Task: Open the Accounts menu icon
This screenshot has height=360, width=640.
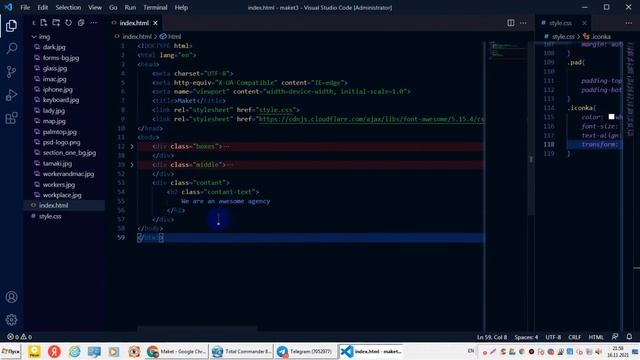Action: tap(11, 297)
